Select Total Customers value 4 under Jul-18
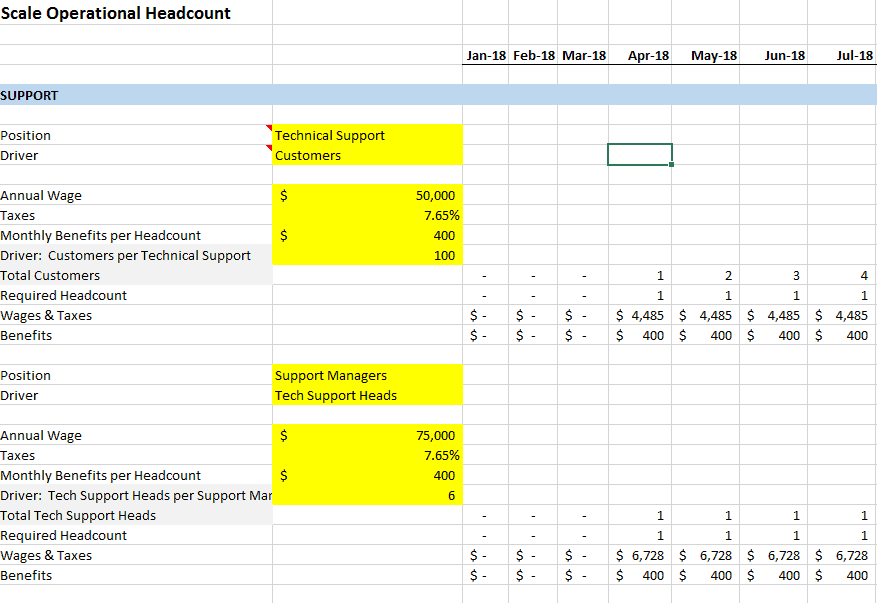This screenshot has height=603, width=877. pos(842,275)
